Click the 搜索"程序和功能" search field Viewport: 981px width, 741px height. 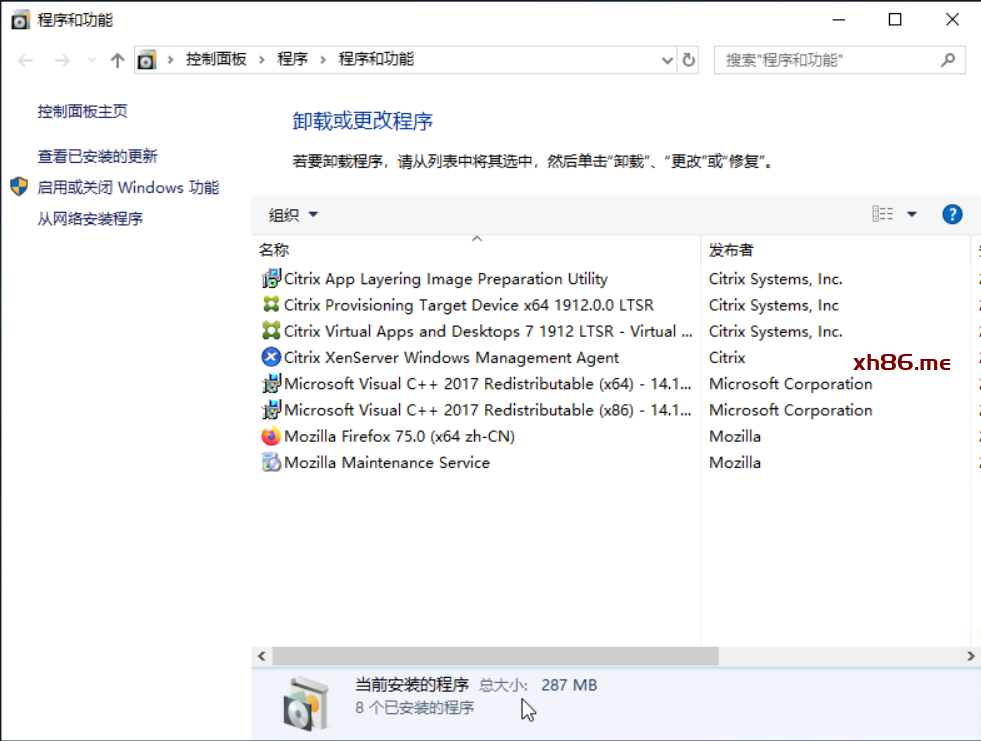(825, 60)
